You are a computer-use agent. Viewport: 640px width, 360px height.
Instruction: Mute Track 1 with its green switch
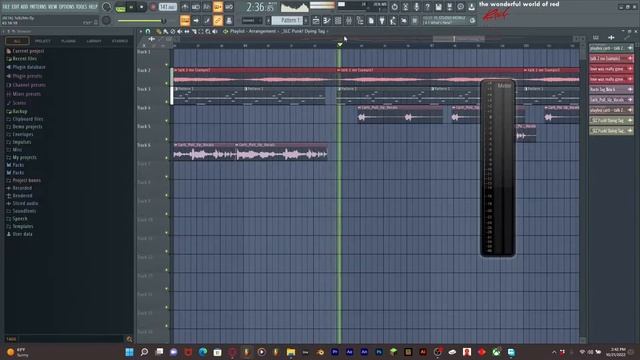(x=167, y=64)
